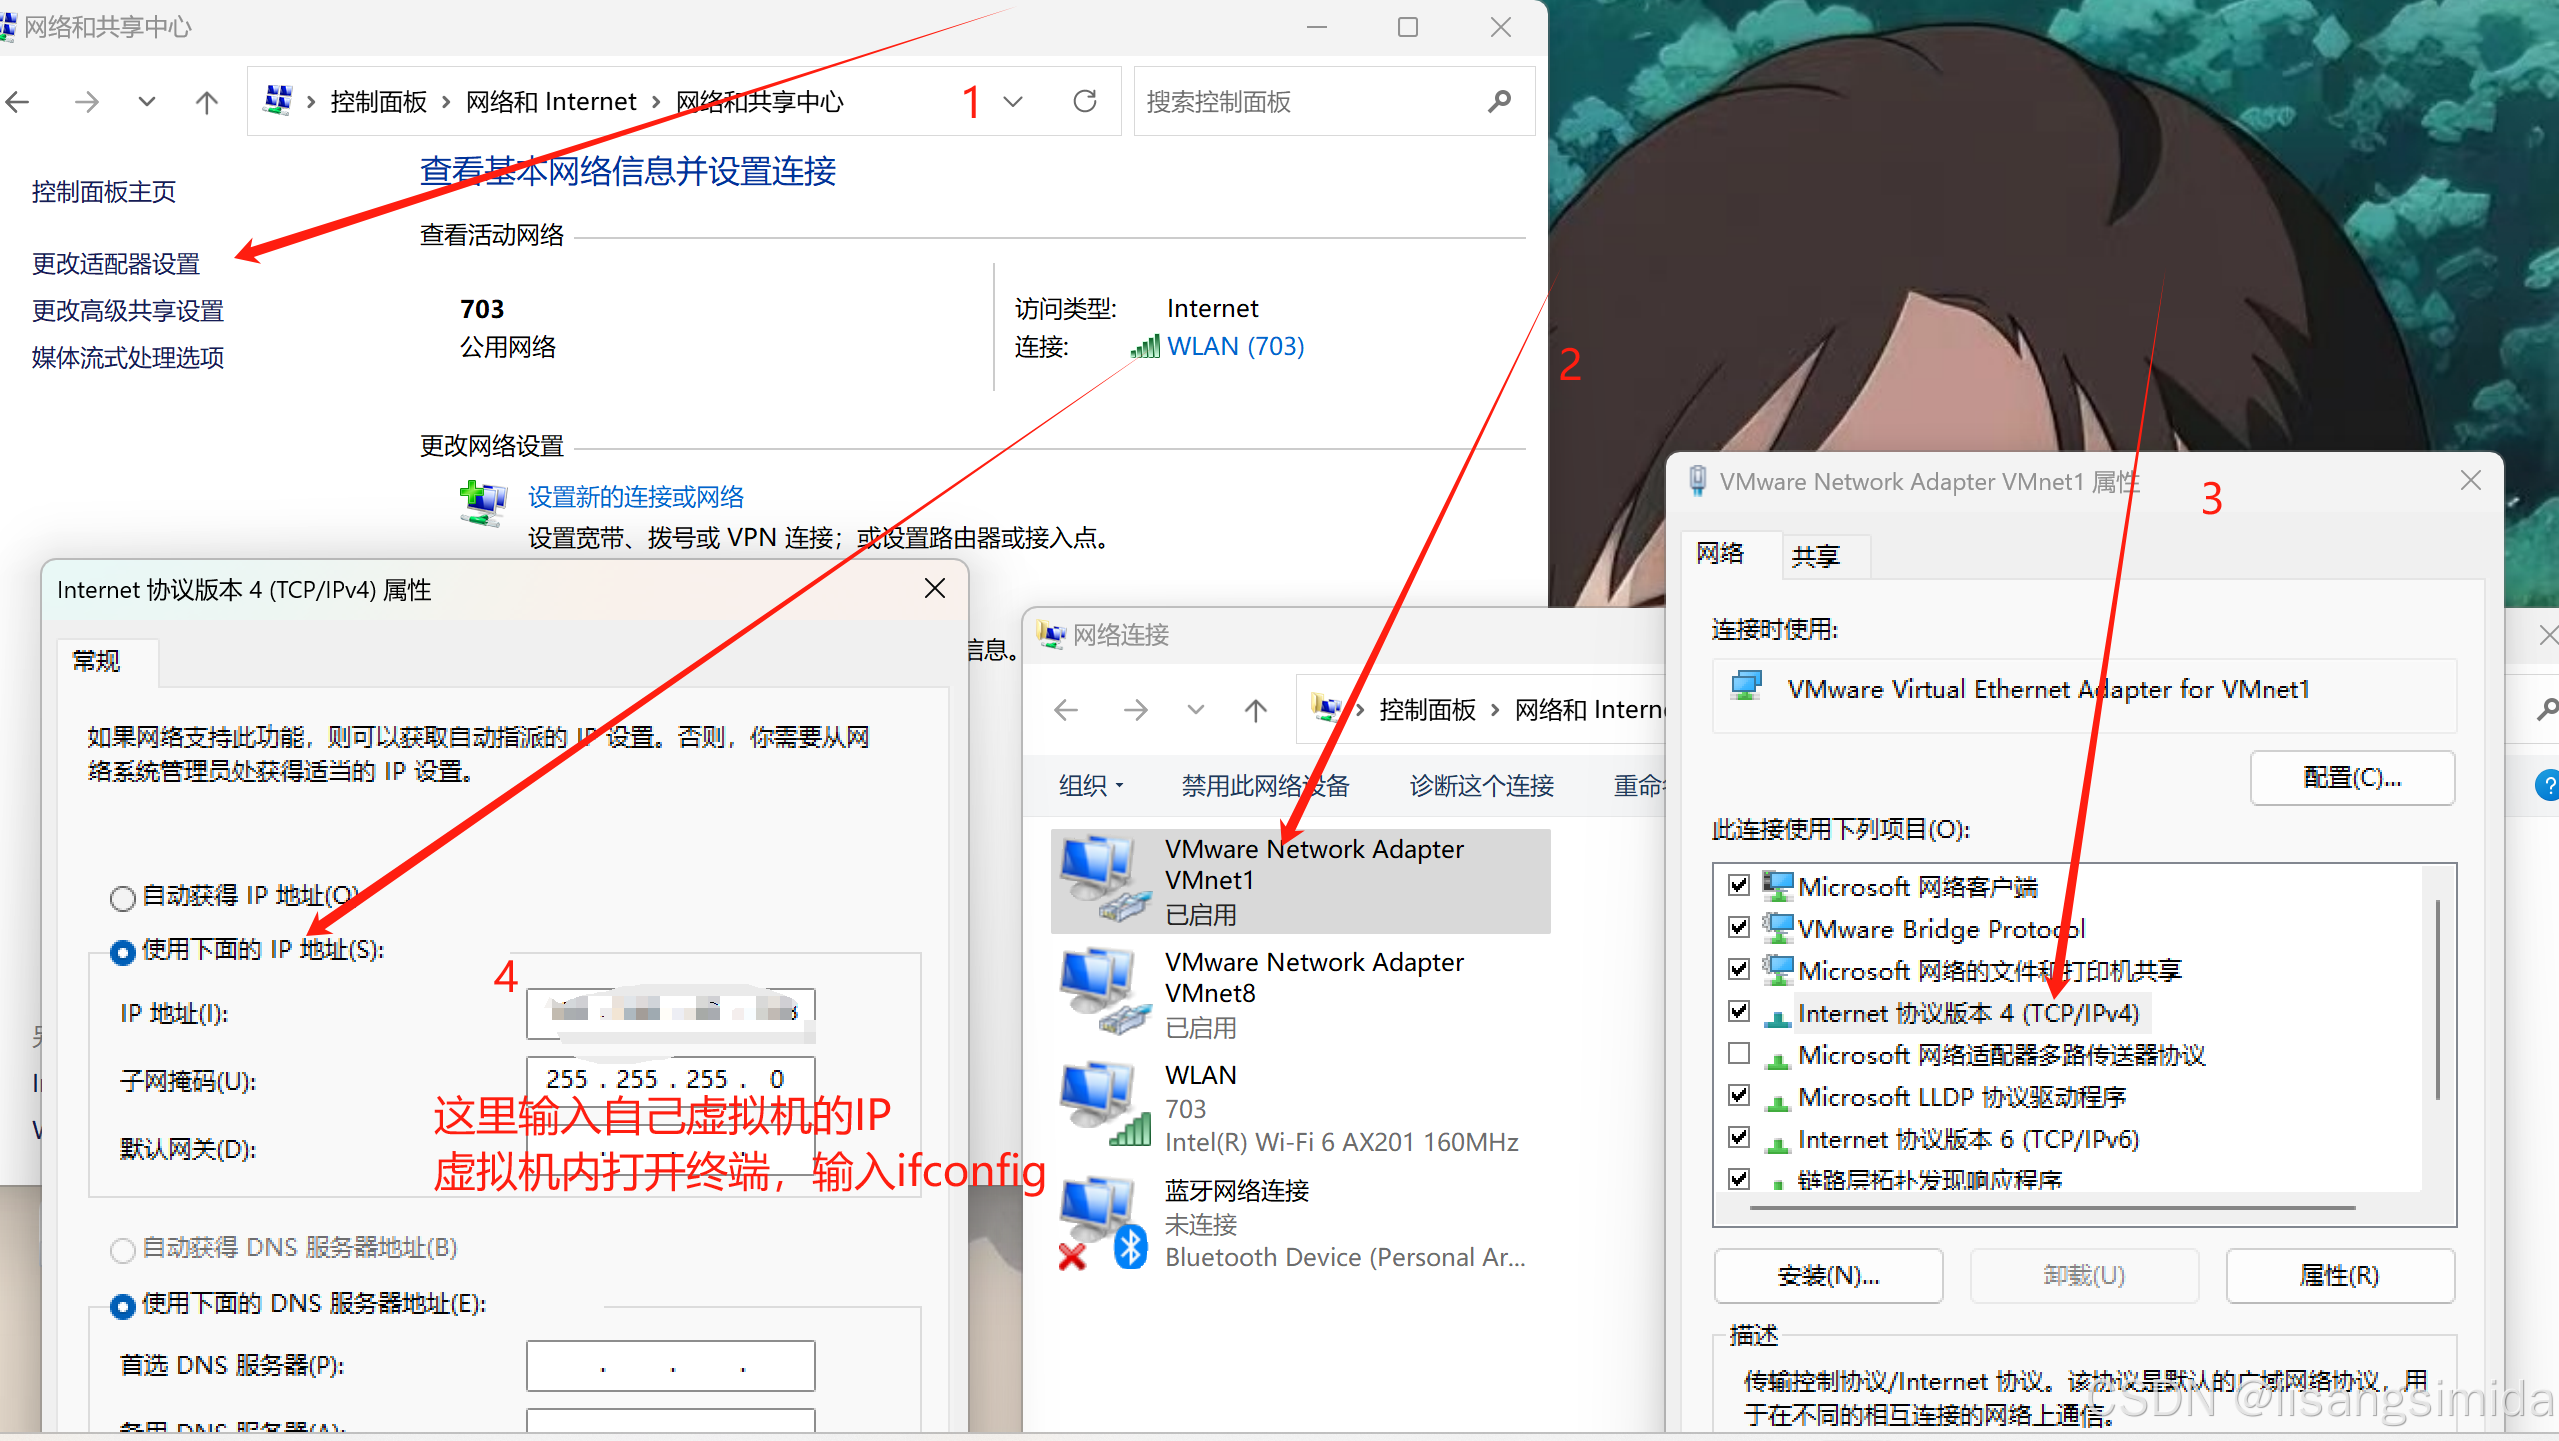Enable Microsoft network adapter multiplexor protocol checkbox
The image size is (2559, 1441).
(1739, 1054)
